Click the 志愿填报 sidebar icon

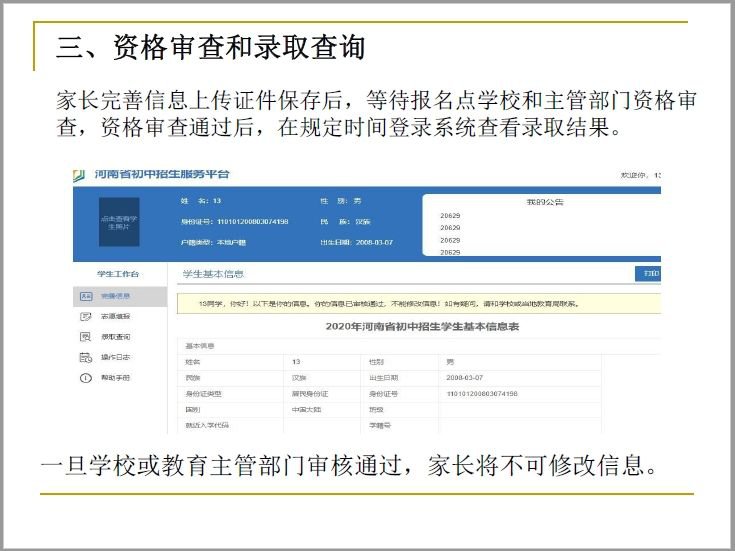point(86,316)
